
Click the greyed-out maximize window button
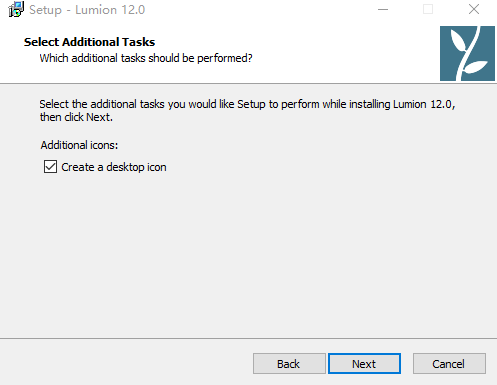428,9
